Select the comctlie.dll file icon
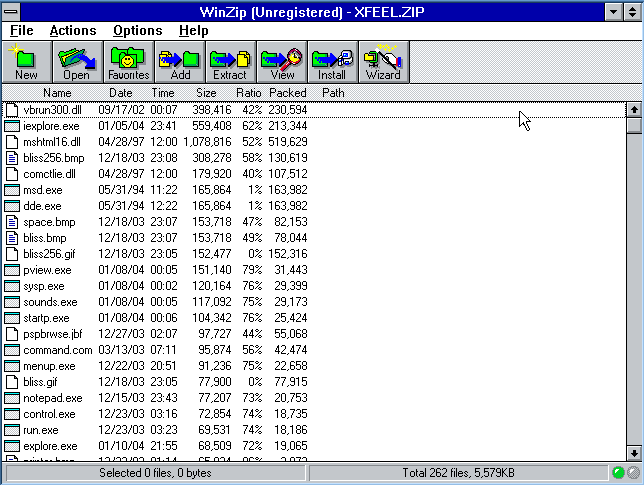The image size is (644, 485). 12,174
